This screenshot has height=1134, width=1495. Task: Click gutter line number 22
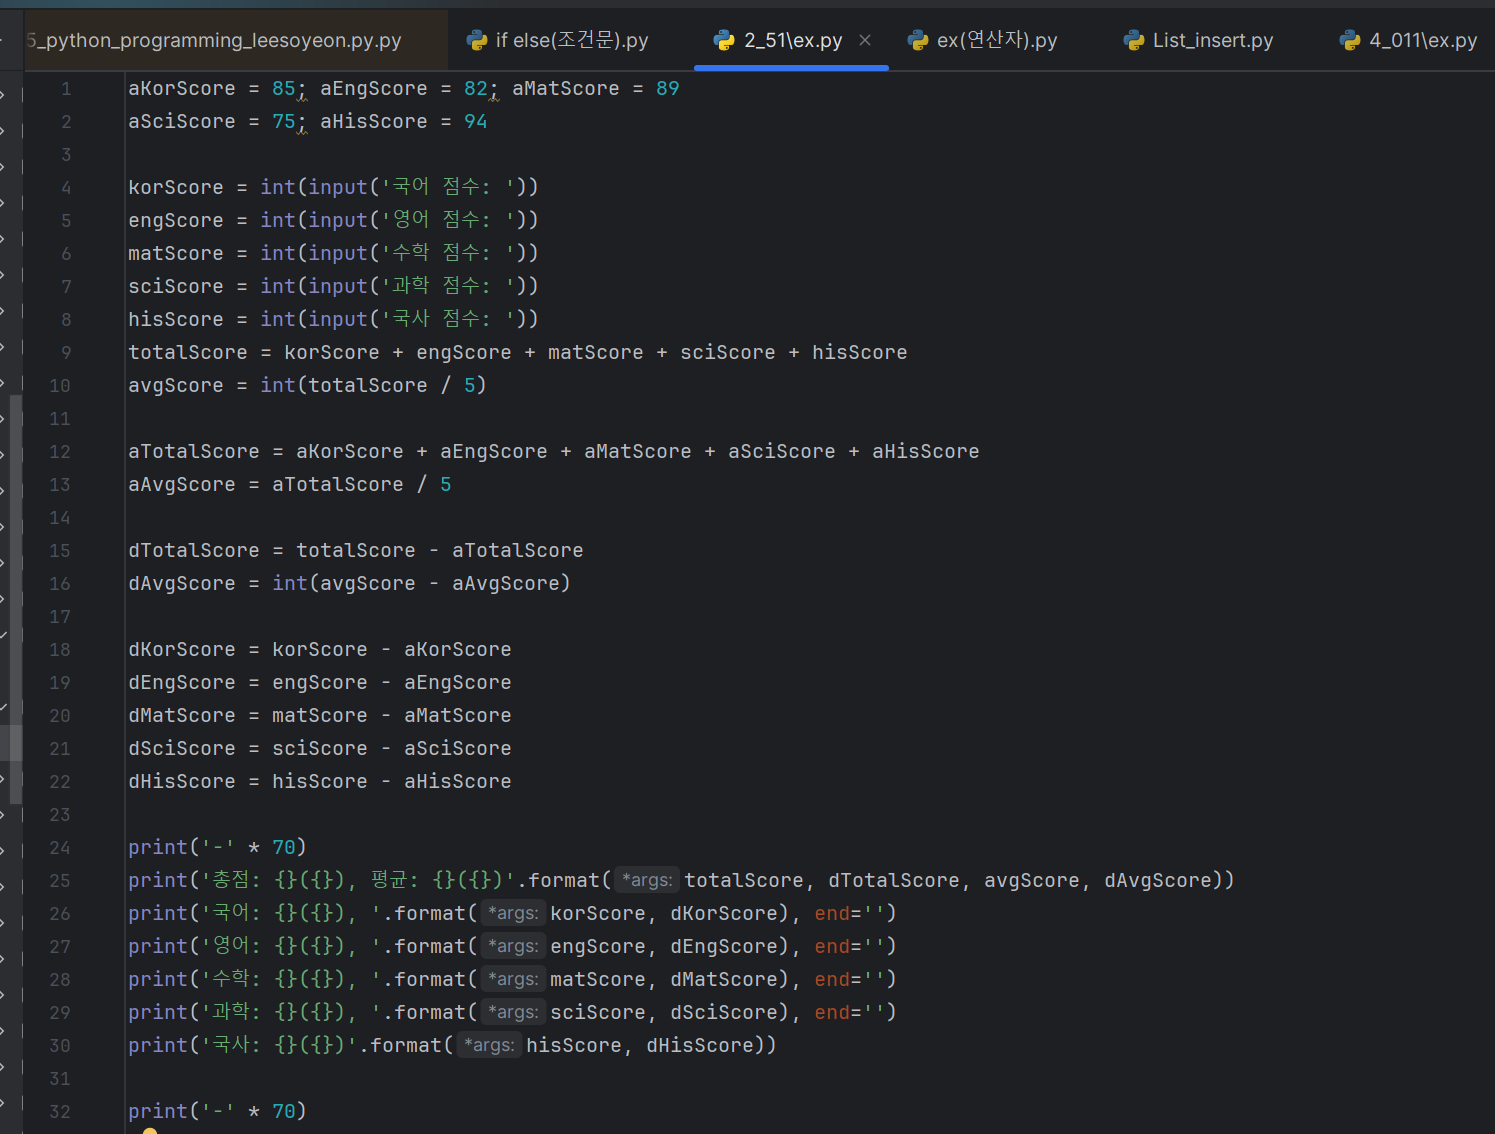click(60, 781)
